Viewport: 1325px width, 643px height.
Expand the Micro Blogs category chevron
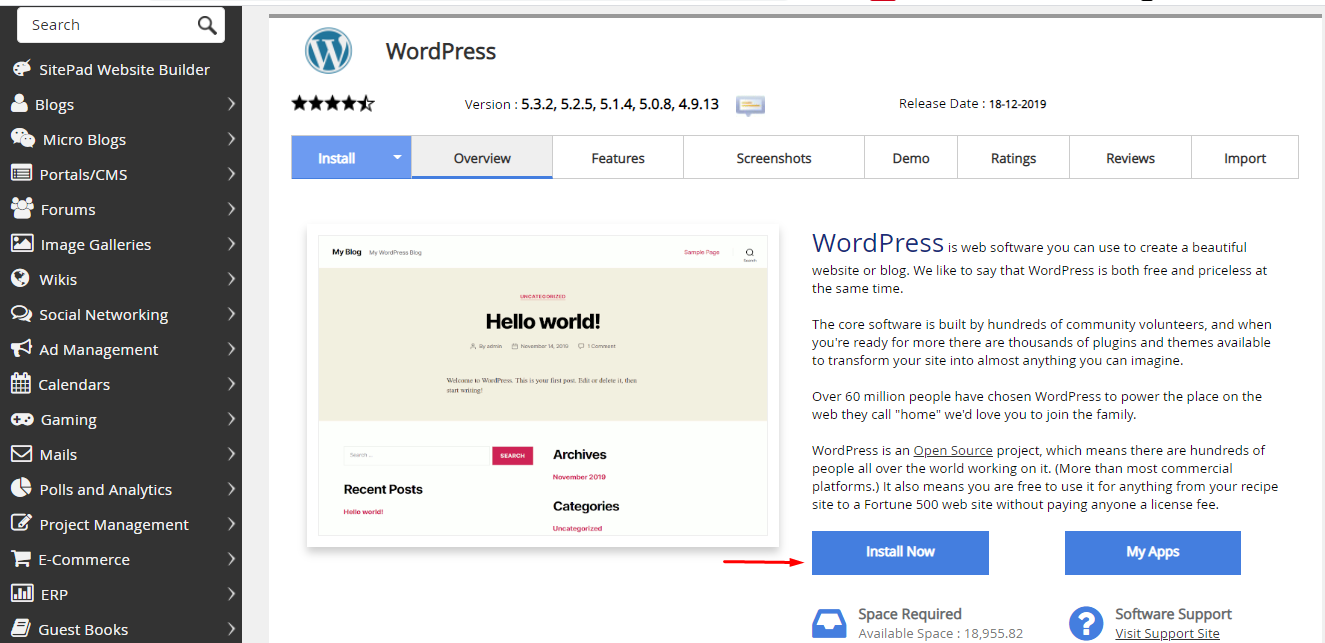[x=231, y=139]
